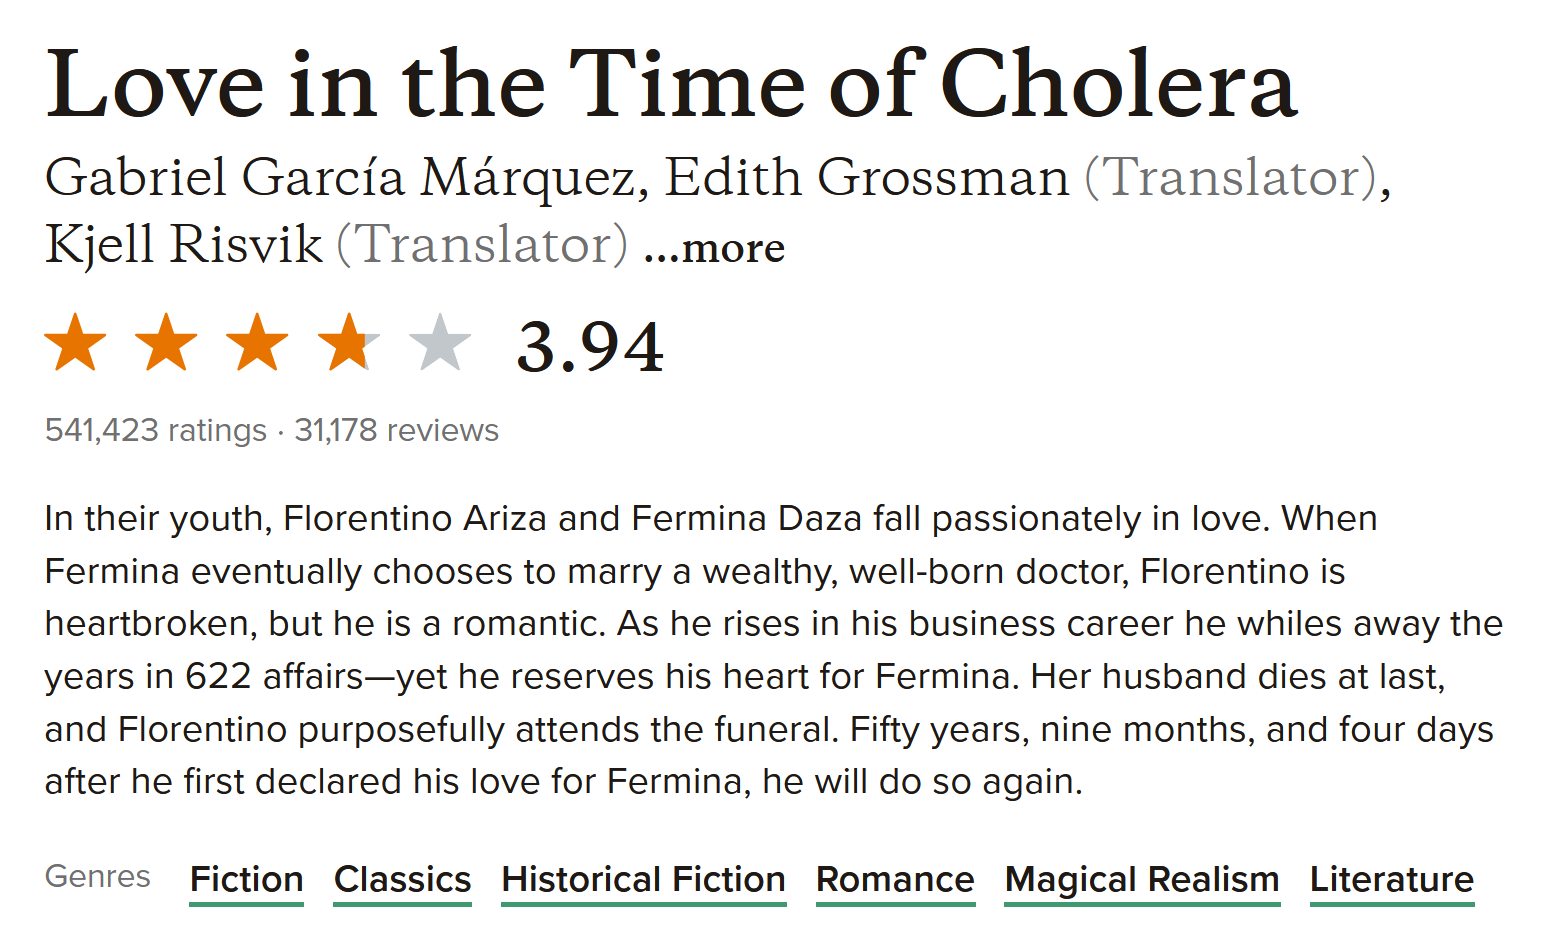The image size is (1567, 943).
Task: Click the book description paragraph
Action: tap(770, 650)
